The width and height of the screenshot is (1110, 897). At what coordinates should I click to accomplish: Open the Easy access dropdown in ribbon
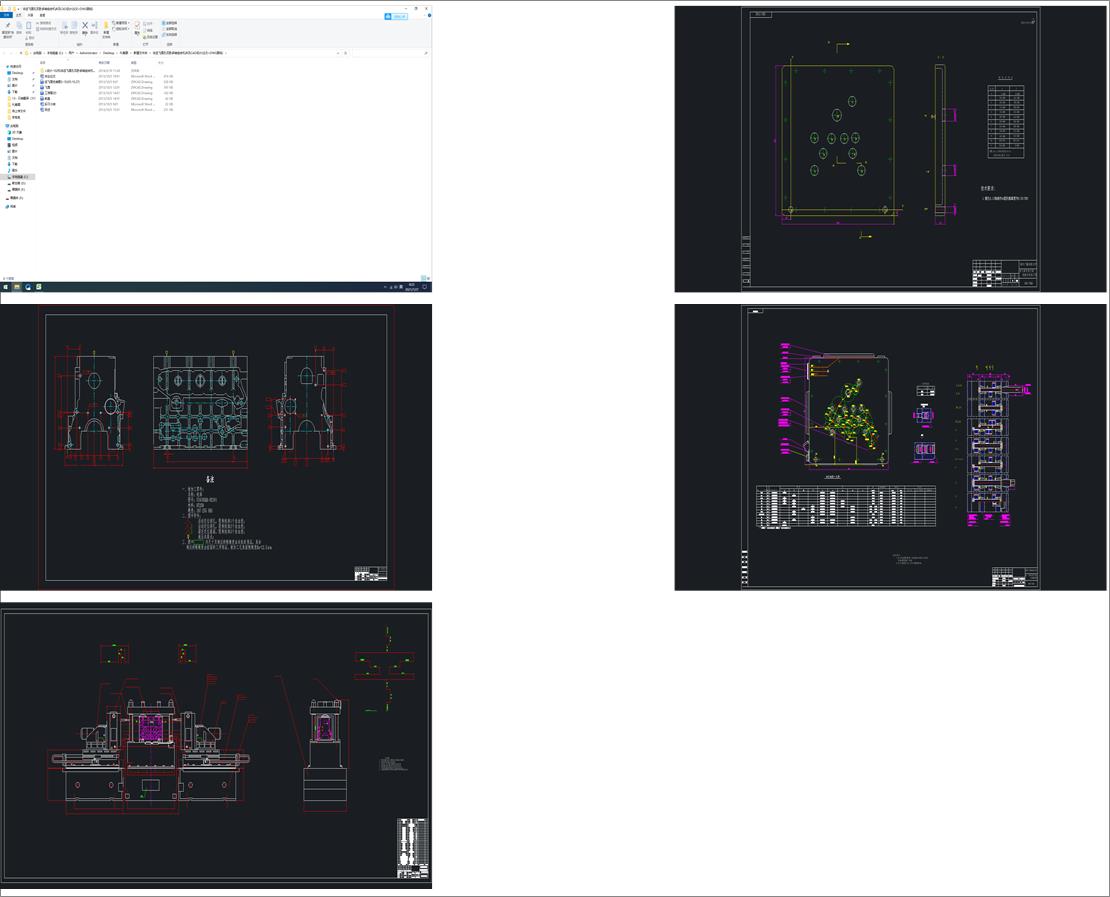pyautogui.click(x=120, y=29)
